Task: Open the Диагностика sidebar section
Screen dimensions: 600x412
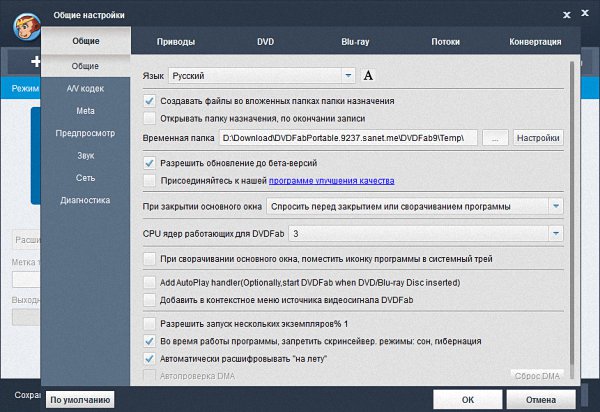Action: (x=85, y=200)
